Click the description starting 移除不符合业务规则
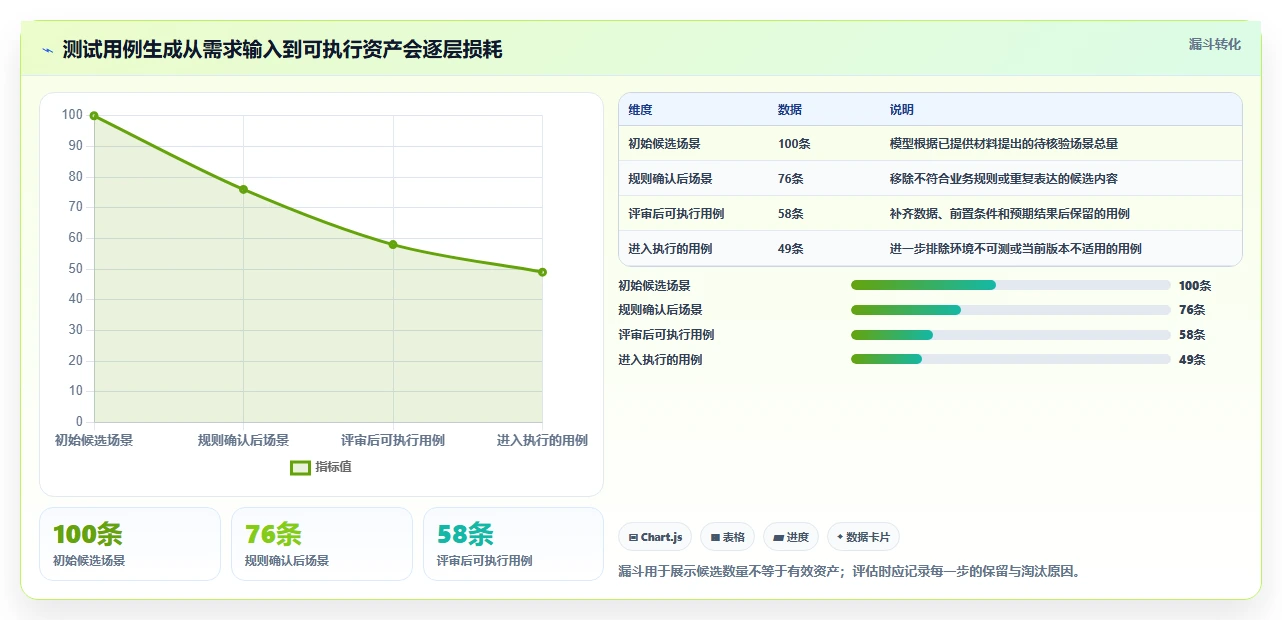The width and height of the screenshot is (1282, 620). pos(1004,179)
